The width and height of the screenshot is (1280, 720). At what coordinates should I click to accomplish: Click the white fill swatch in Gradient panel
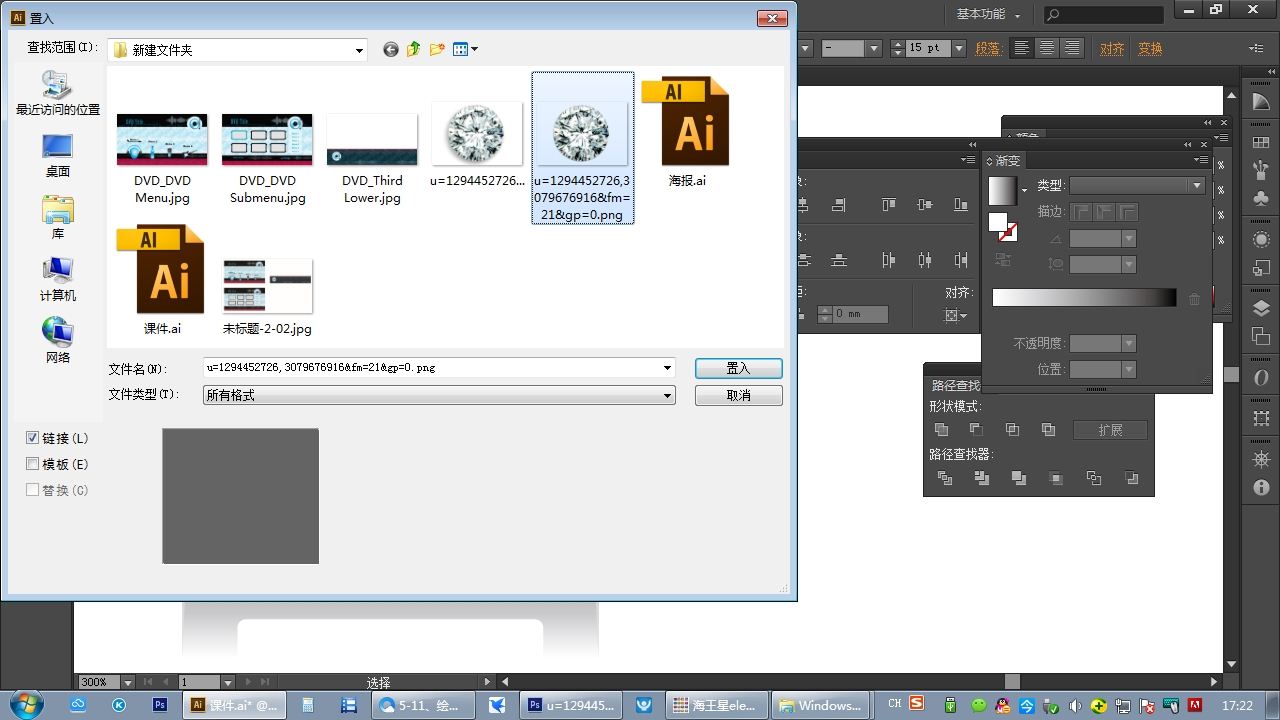(998, 222)
